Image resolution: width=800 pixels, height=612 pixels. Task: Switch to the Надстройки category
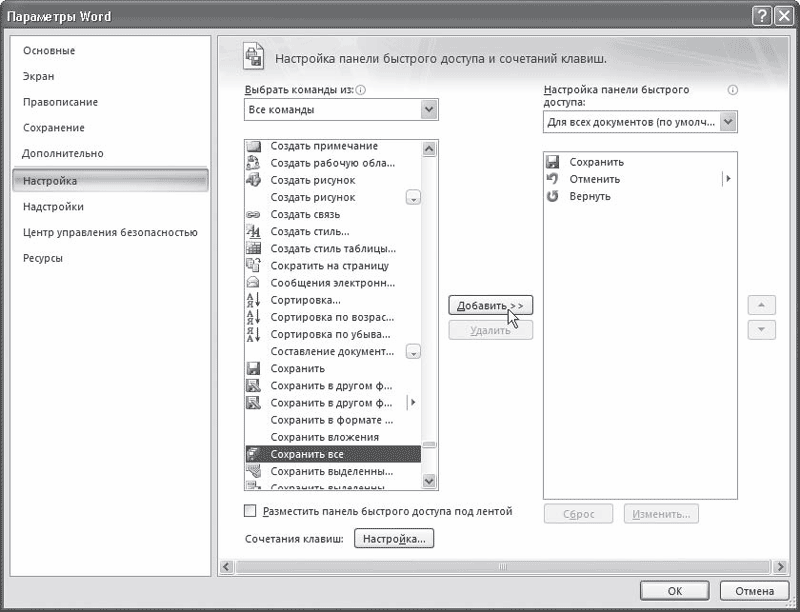tap(53, 207)
